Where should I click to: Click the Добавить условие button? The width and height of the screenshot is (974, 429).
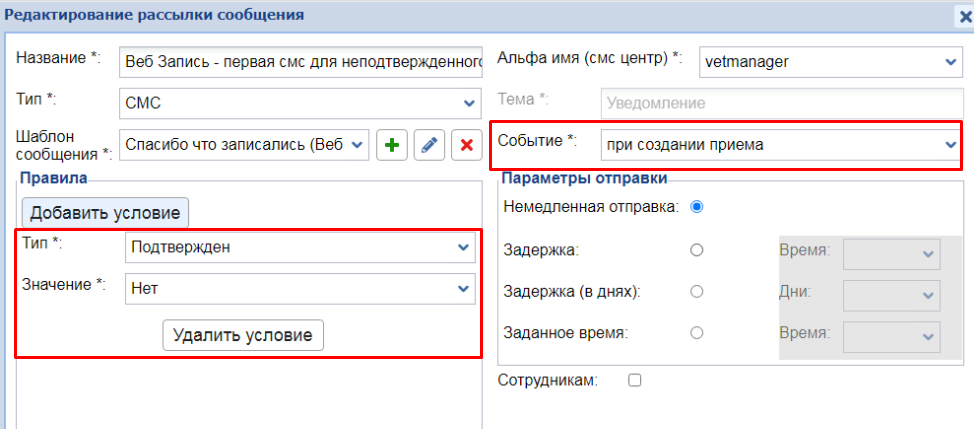click(x=105, y=212)
